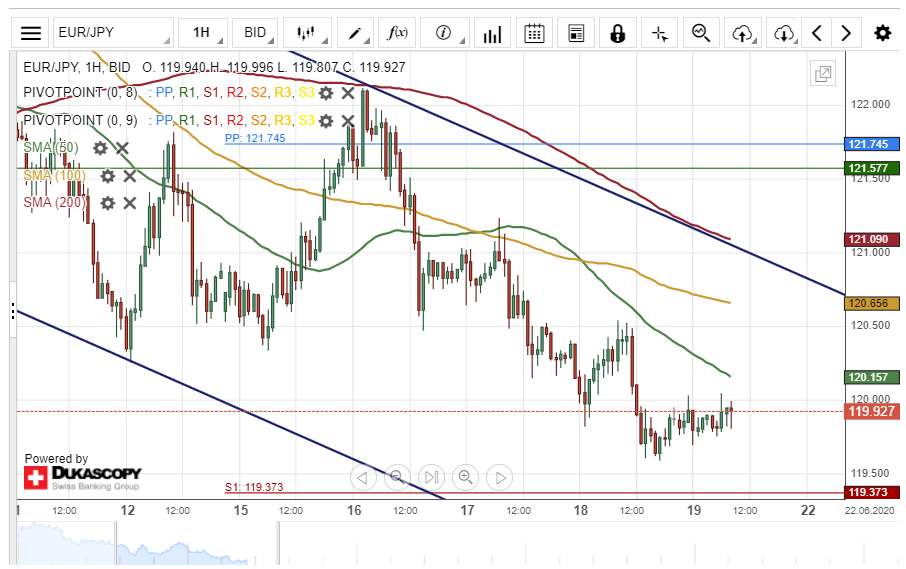The height and width of the screenshot is (569, 906).
Task: Click the 'PP: 121.745' line label
Action: pyautogui.click(x=255, y=138)
